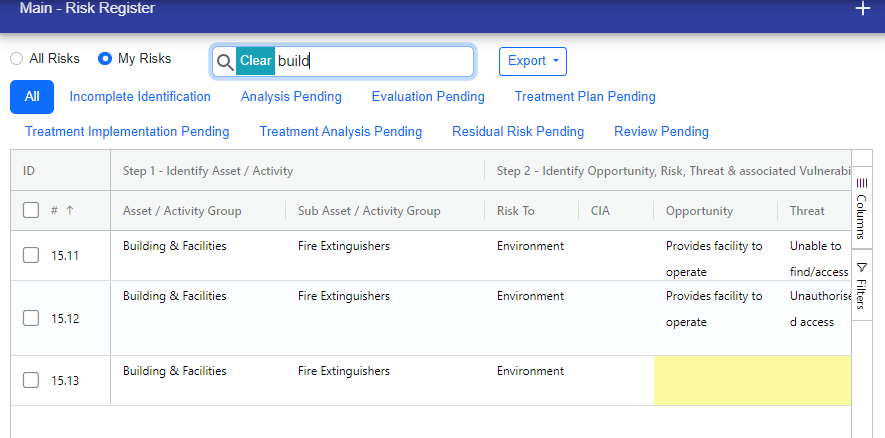
Task: Open the Filters side panel
Action: [x=862, y=285]
